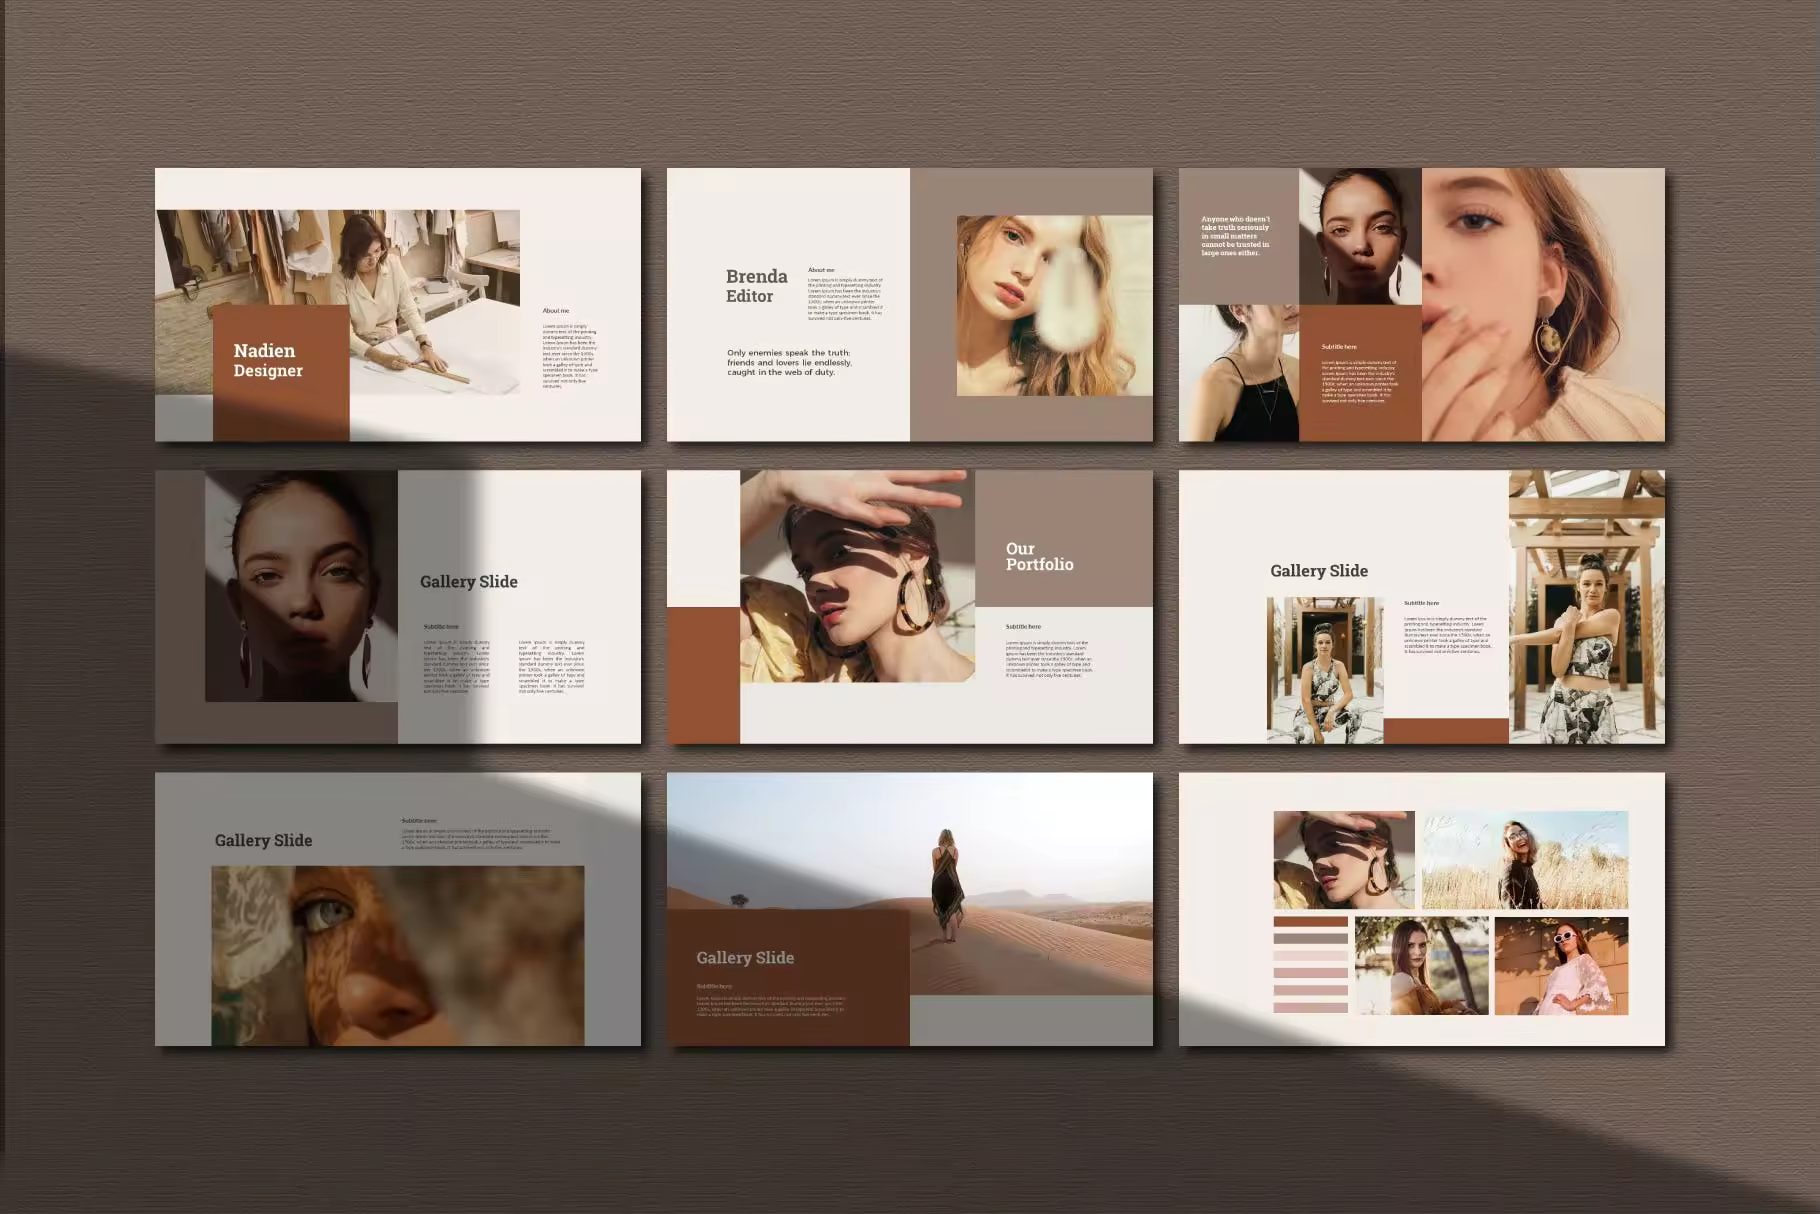The height and width of the screenshot is (1214, 1820).
Task: Select photo of long-haired woman by tree
Action: pos(1422,966)
